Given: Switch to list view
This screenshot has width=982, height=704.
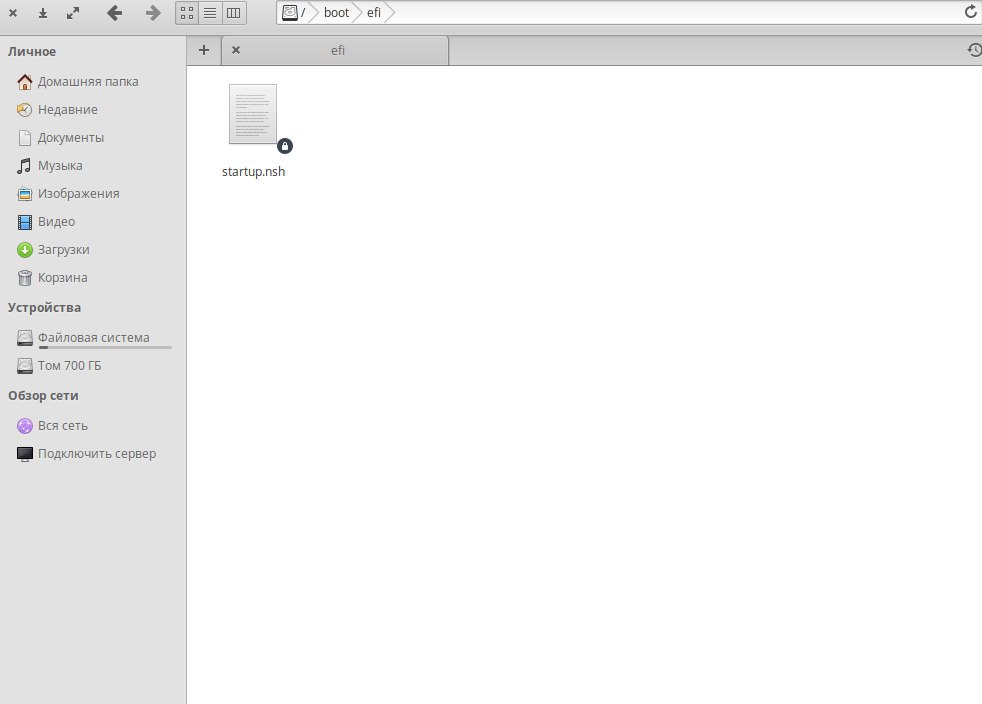Looking at the screenshot, I should point(210,13).
